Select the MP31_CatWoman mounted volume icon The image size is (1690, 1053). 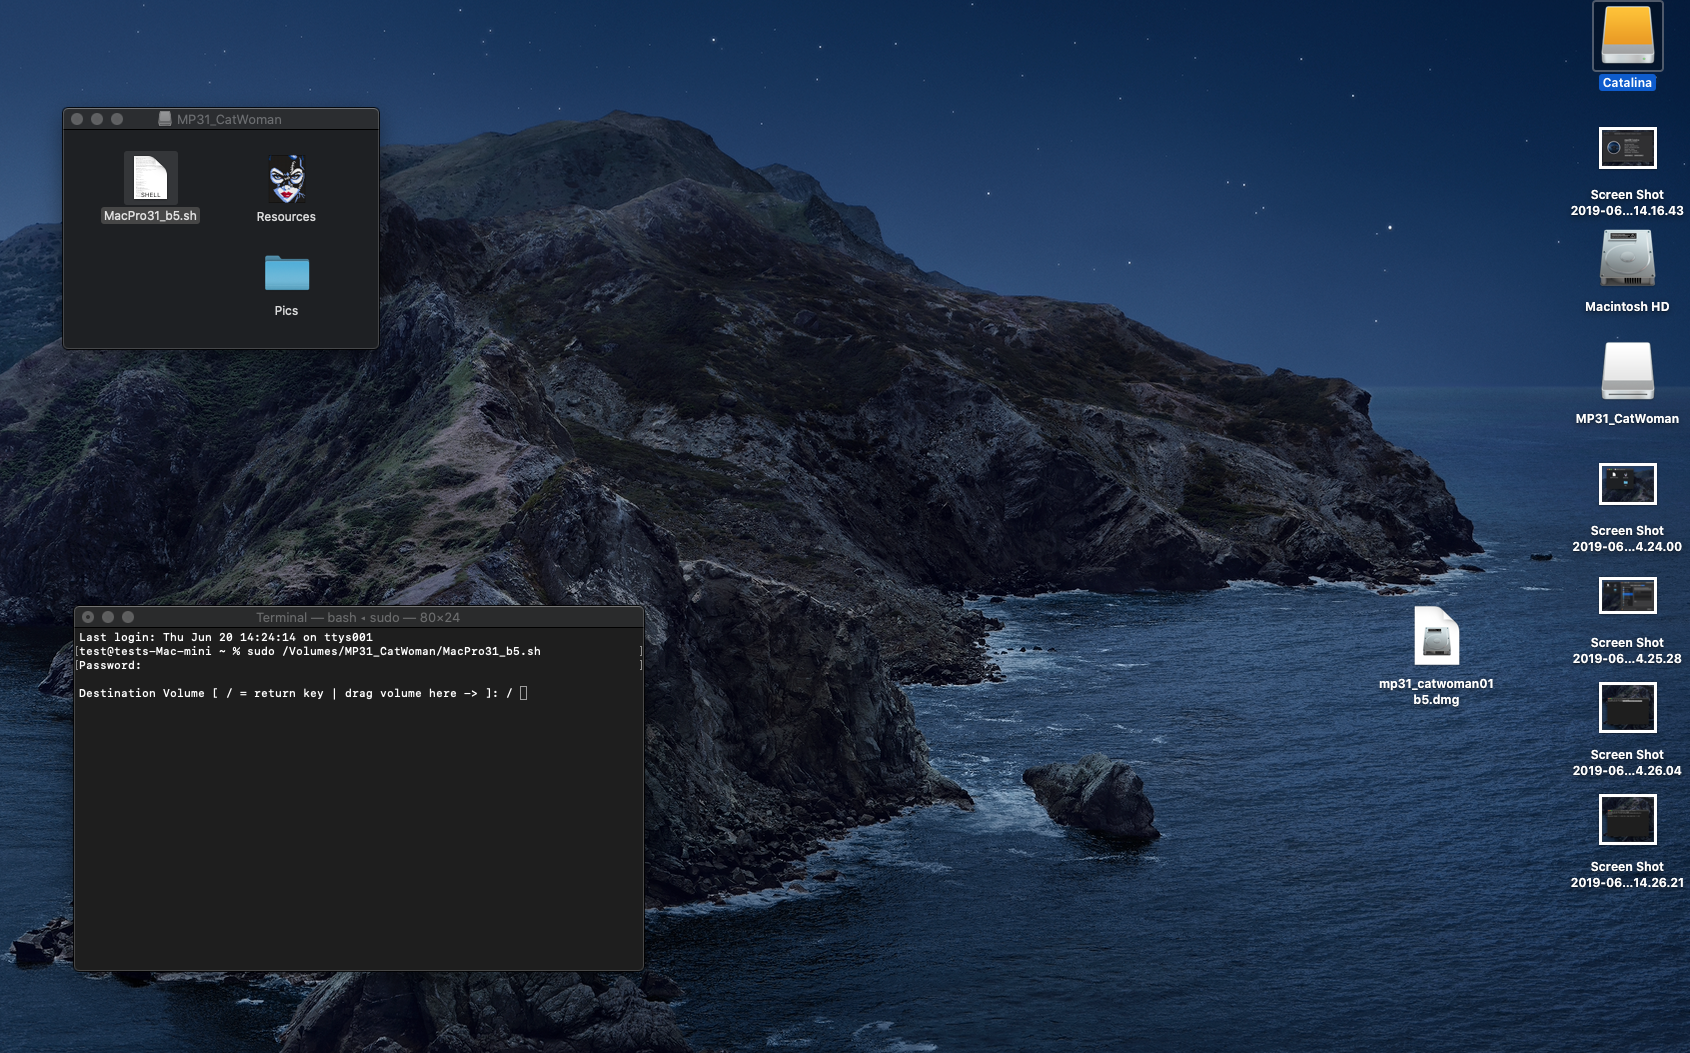tap(1627, 371)
